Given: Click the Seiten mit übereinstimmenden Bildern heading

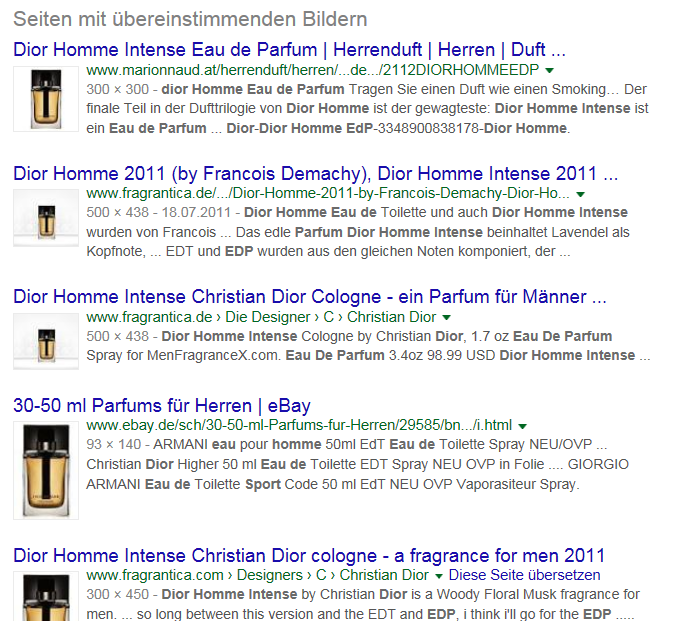Looking at the screenshot, I should pos(190,19).
